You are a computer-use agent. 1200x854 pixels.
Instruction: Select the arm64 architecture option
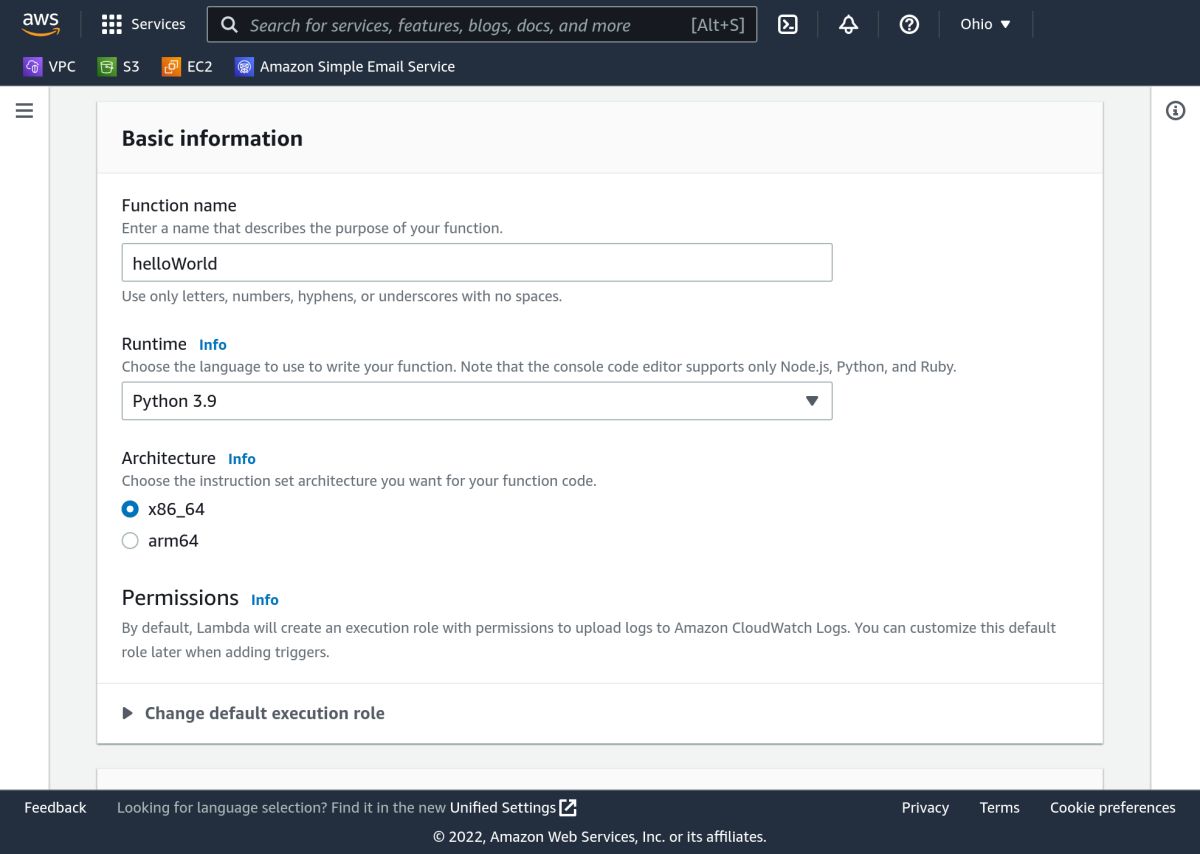130,540
